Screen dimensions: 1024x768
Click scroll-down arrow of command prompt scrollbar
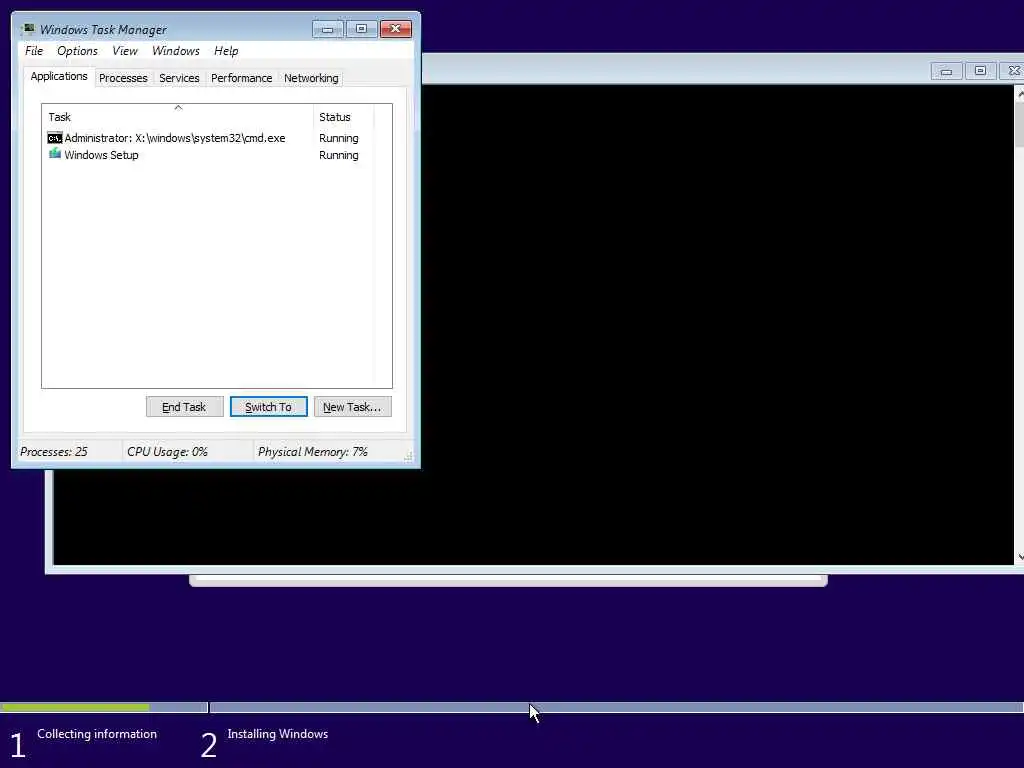[x=1019, y=557]
